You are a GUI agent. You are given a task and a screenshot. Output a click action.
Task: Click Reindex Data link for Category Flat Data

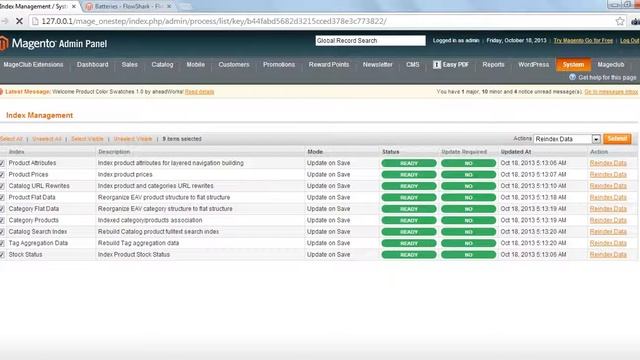pos(608,209)
